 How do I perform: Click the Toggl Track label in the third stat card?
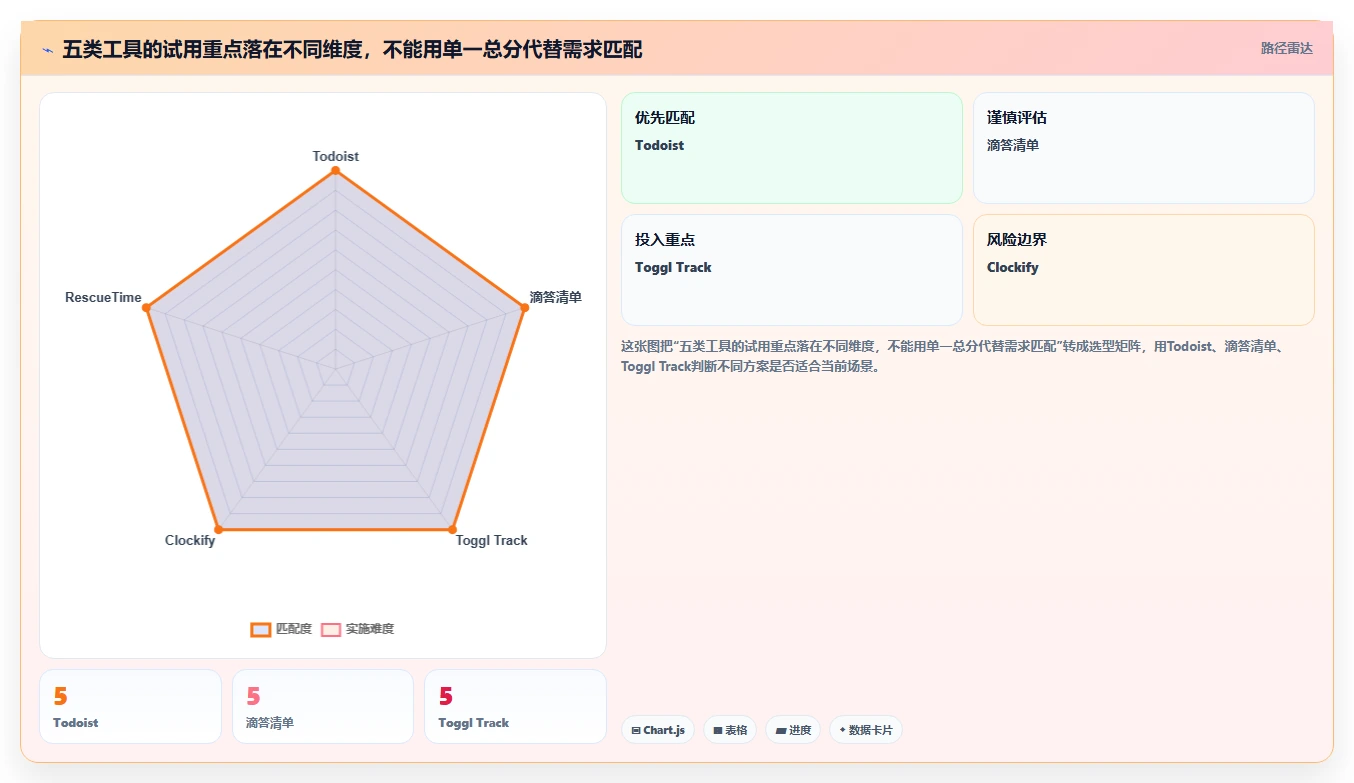474,722
